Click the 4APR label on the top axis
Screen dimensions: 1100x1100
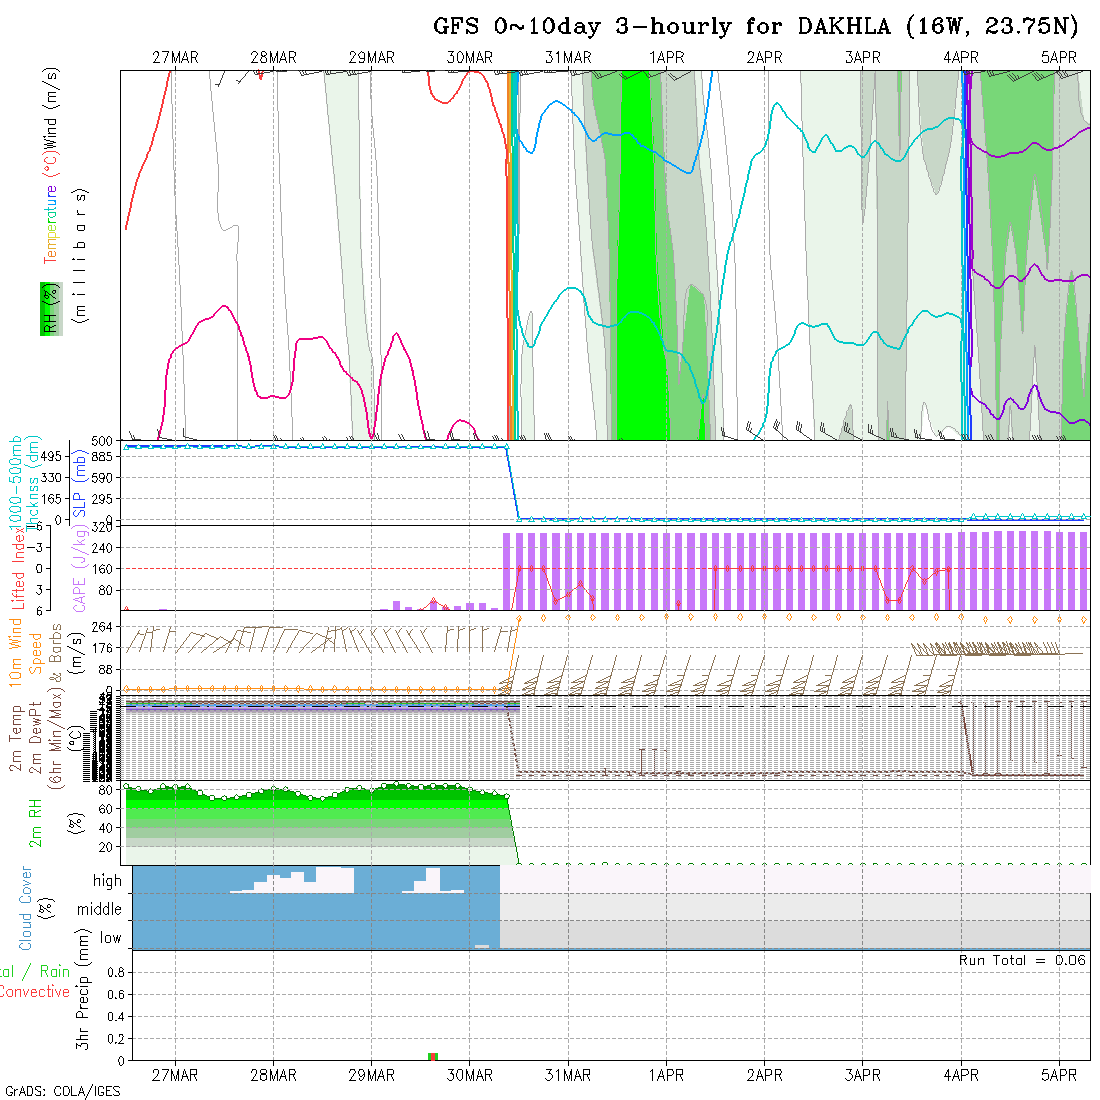click(961, 57)
